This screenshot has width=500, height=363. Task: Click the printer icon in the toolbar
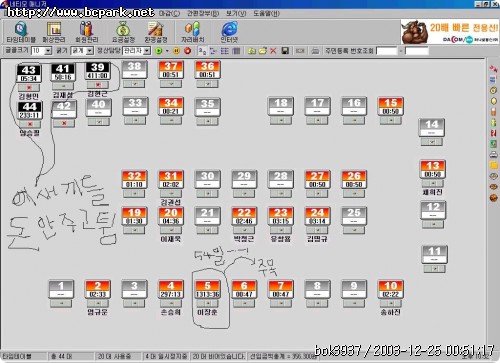pyautogui.click(x=315, y=51)
